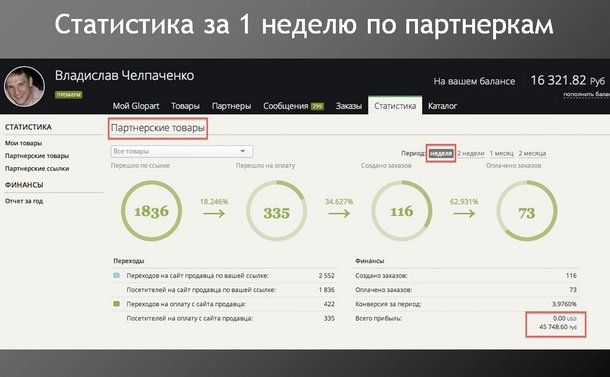Open the Статистика tab
610x377 pixels.
click(395, 105)
